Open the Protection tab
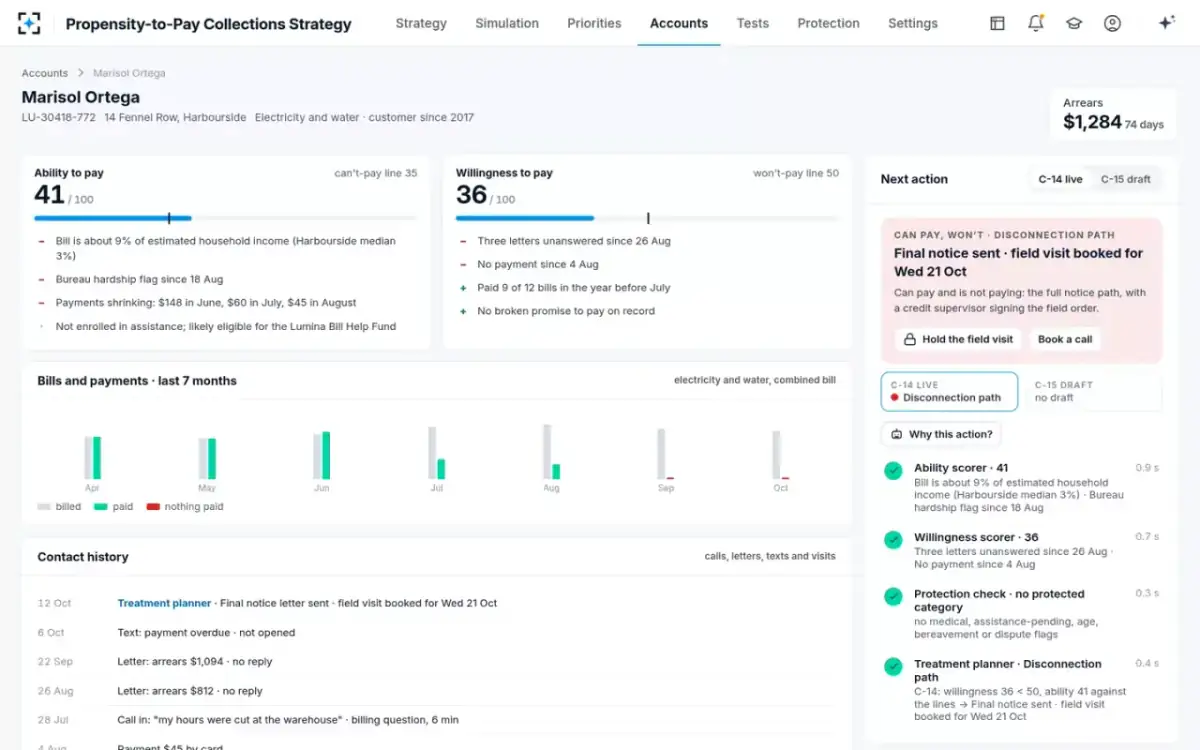Viewport: 1200px width, 750px height. 828,23
